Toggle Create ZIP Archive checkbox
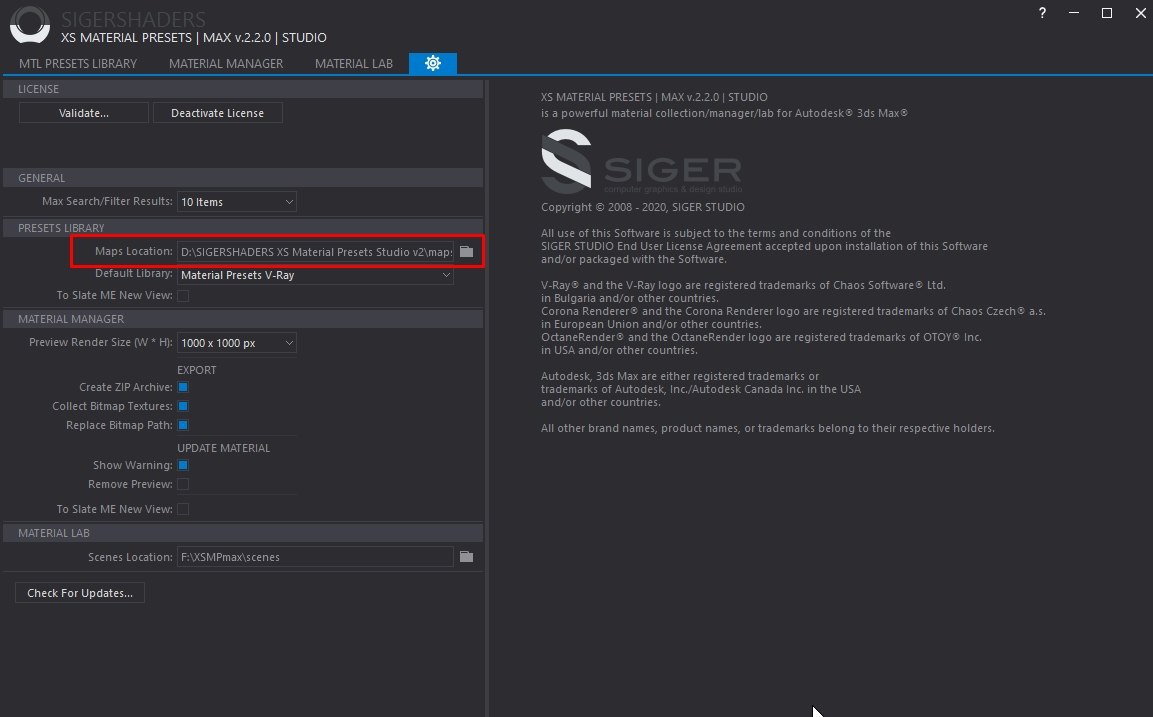The height and width of the screenshot is (717, 1153). (x=183, y=387)
